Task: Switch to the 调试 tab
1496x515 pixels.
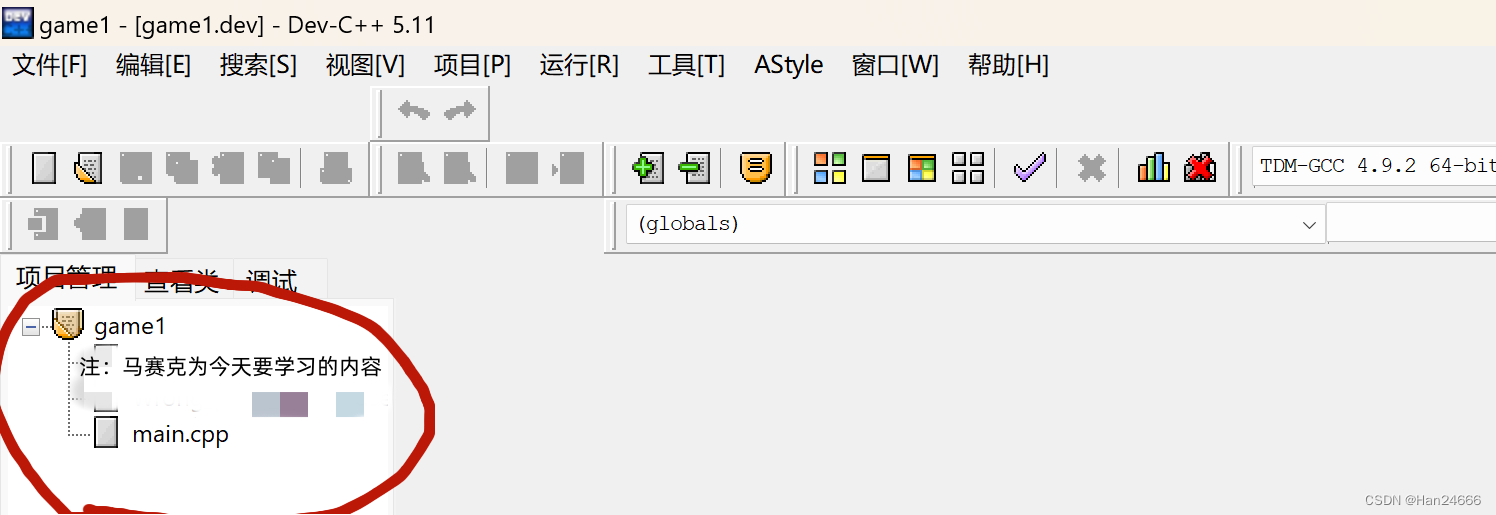Action: (272, 281)
